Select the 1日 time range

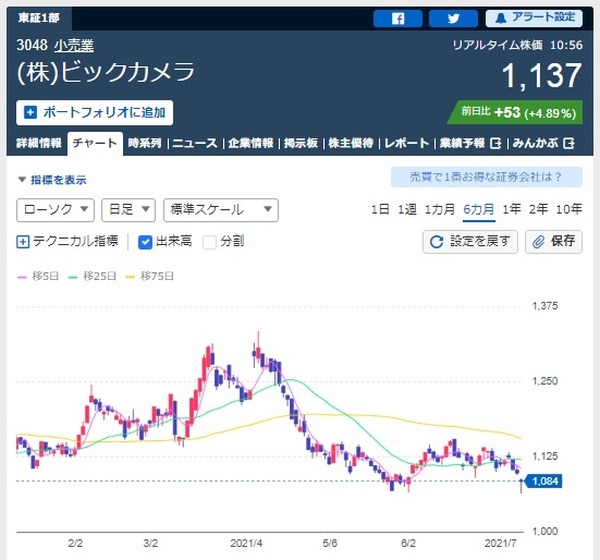[x=380, y=209]
